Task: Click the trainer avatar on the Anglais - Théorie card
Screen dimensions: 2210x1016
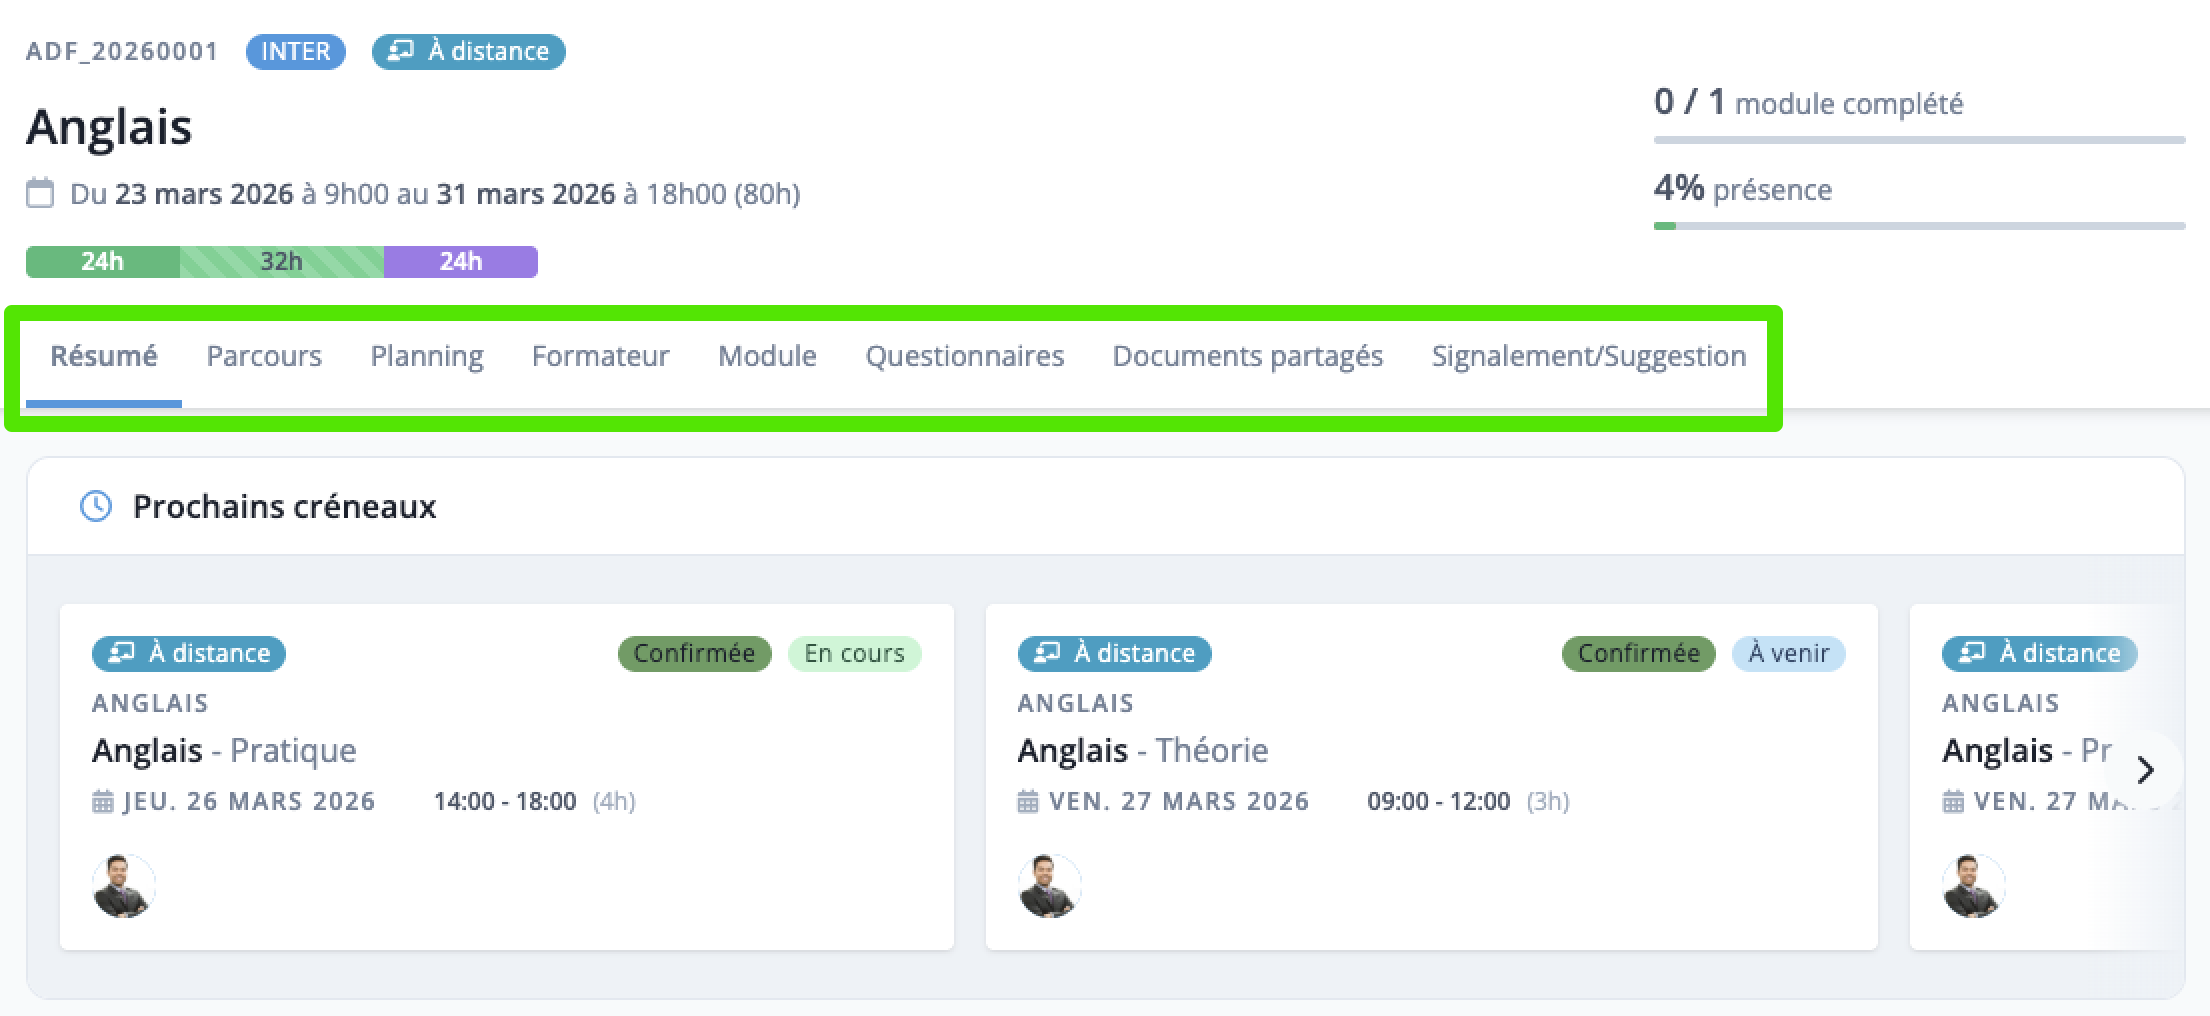Action: [x=1050, y=886]
